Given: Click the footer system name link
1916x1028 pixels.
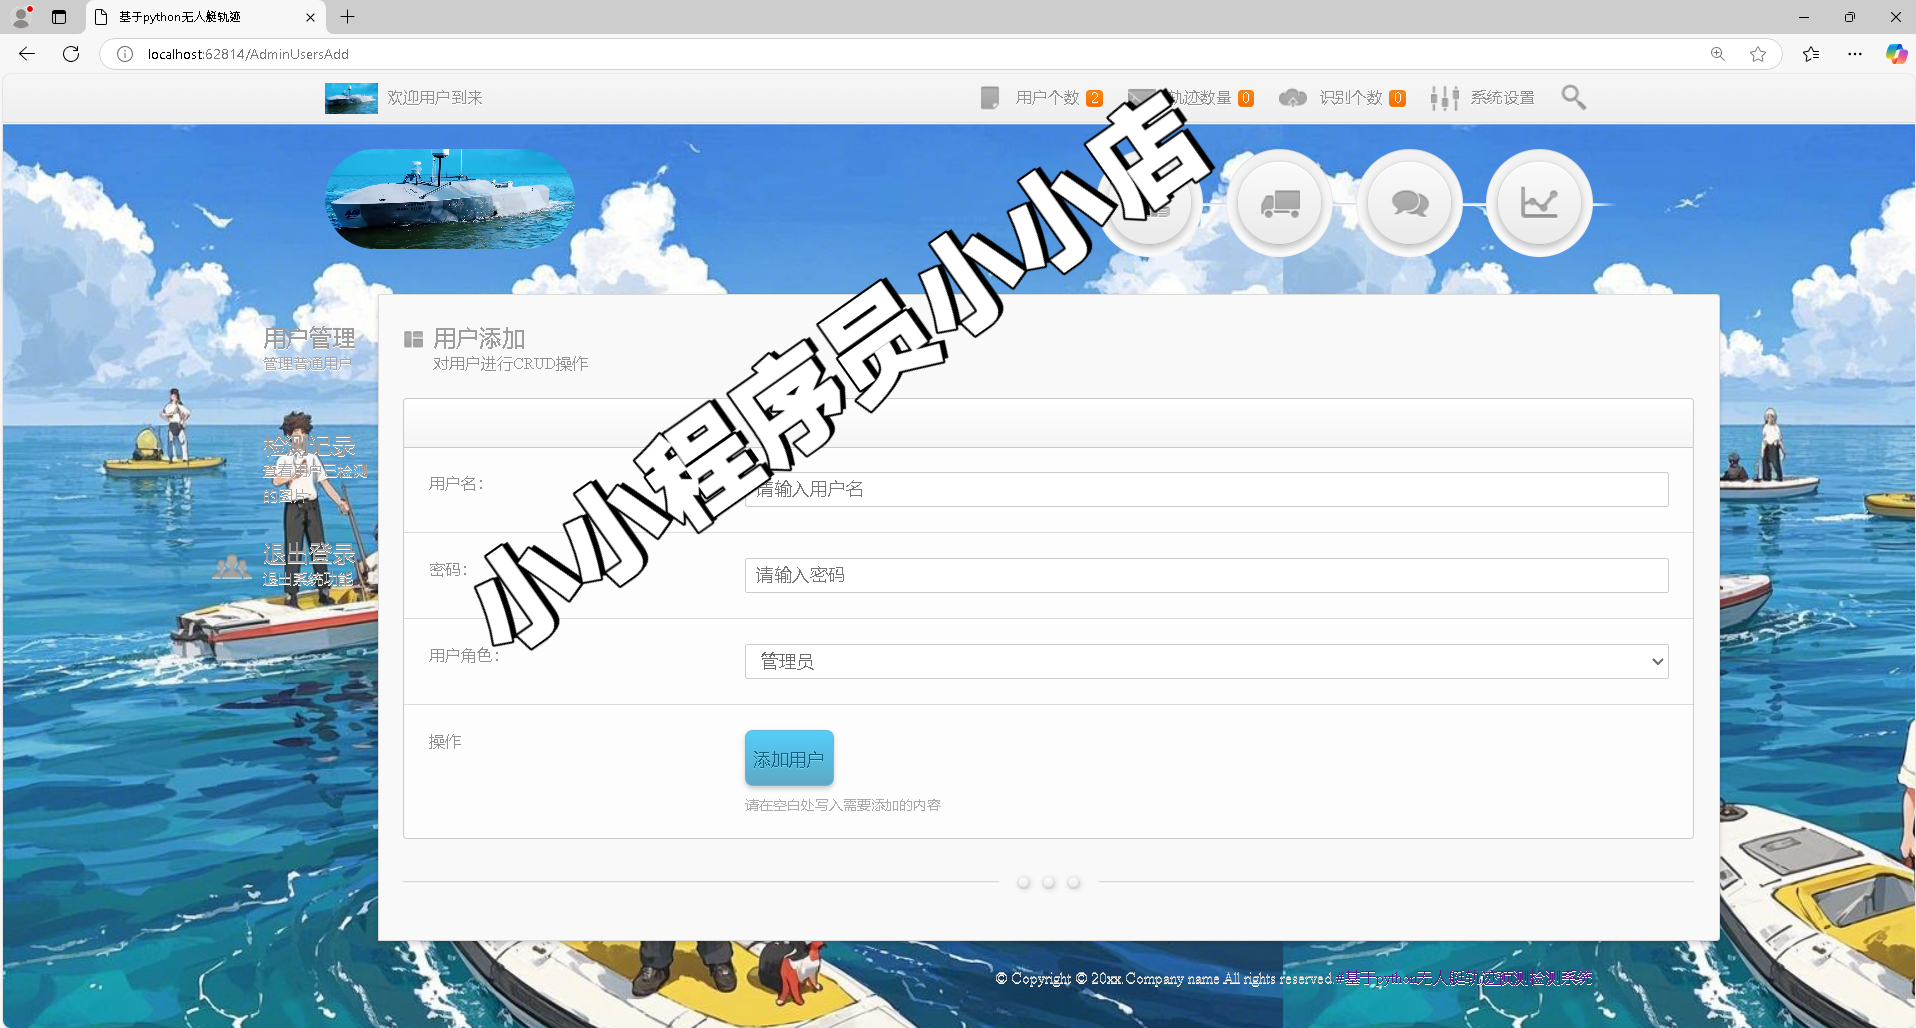Looking at the screenshot, I should click(1463, 978).
